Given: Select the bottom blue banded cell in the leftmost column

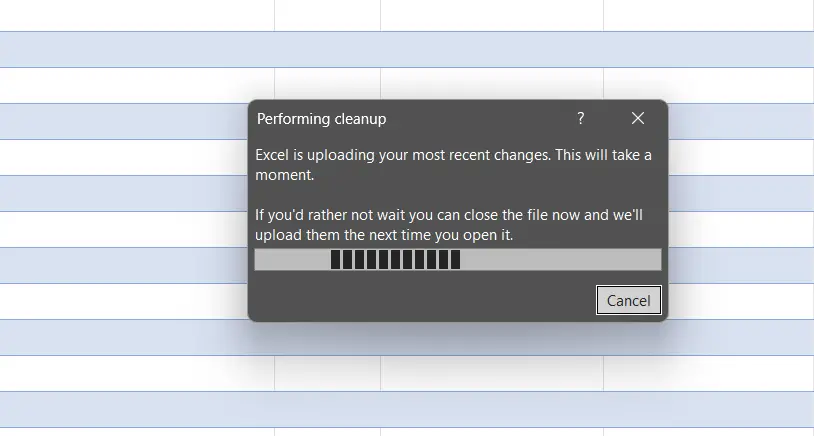Looking at the screenshot, I should click(x=137, y=409).
